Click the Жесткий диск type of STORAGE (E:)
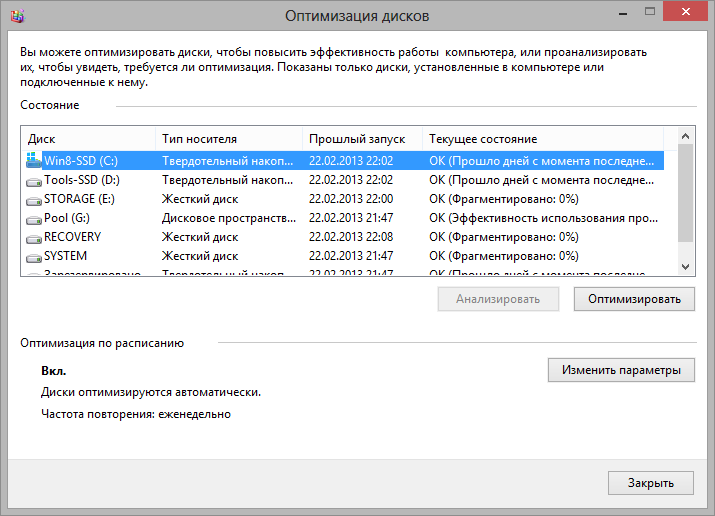This screenshot has height=516, width=715. [200, 199]
